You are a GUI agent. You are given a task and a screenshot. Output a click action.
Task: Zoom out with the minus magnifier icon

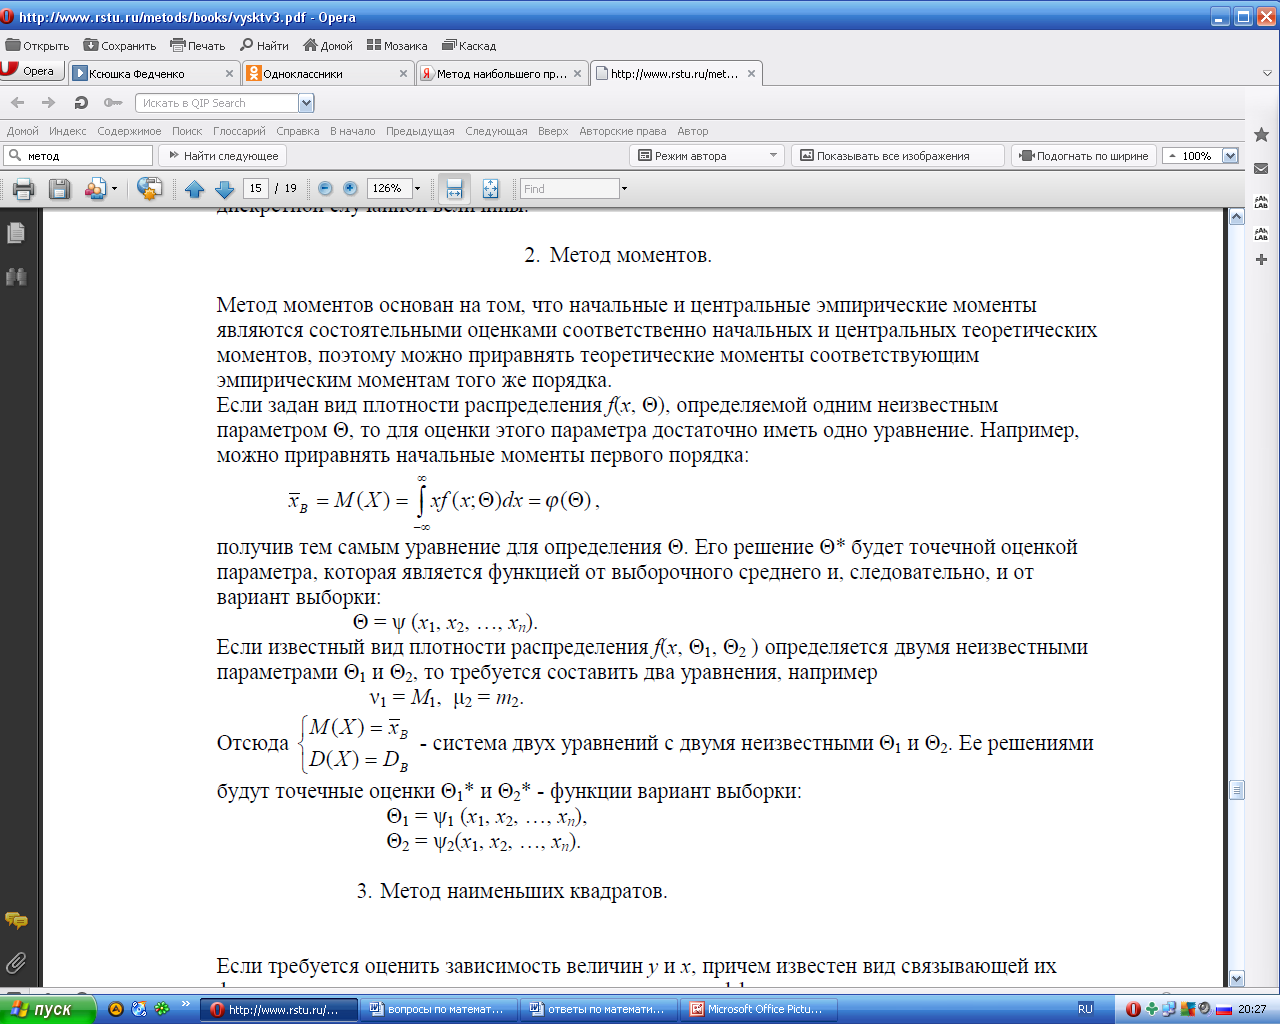[x=325, y=188]
